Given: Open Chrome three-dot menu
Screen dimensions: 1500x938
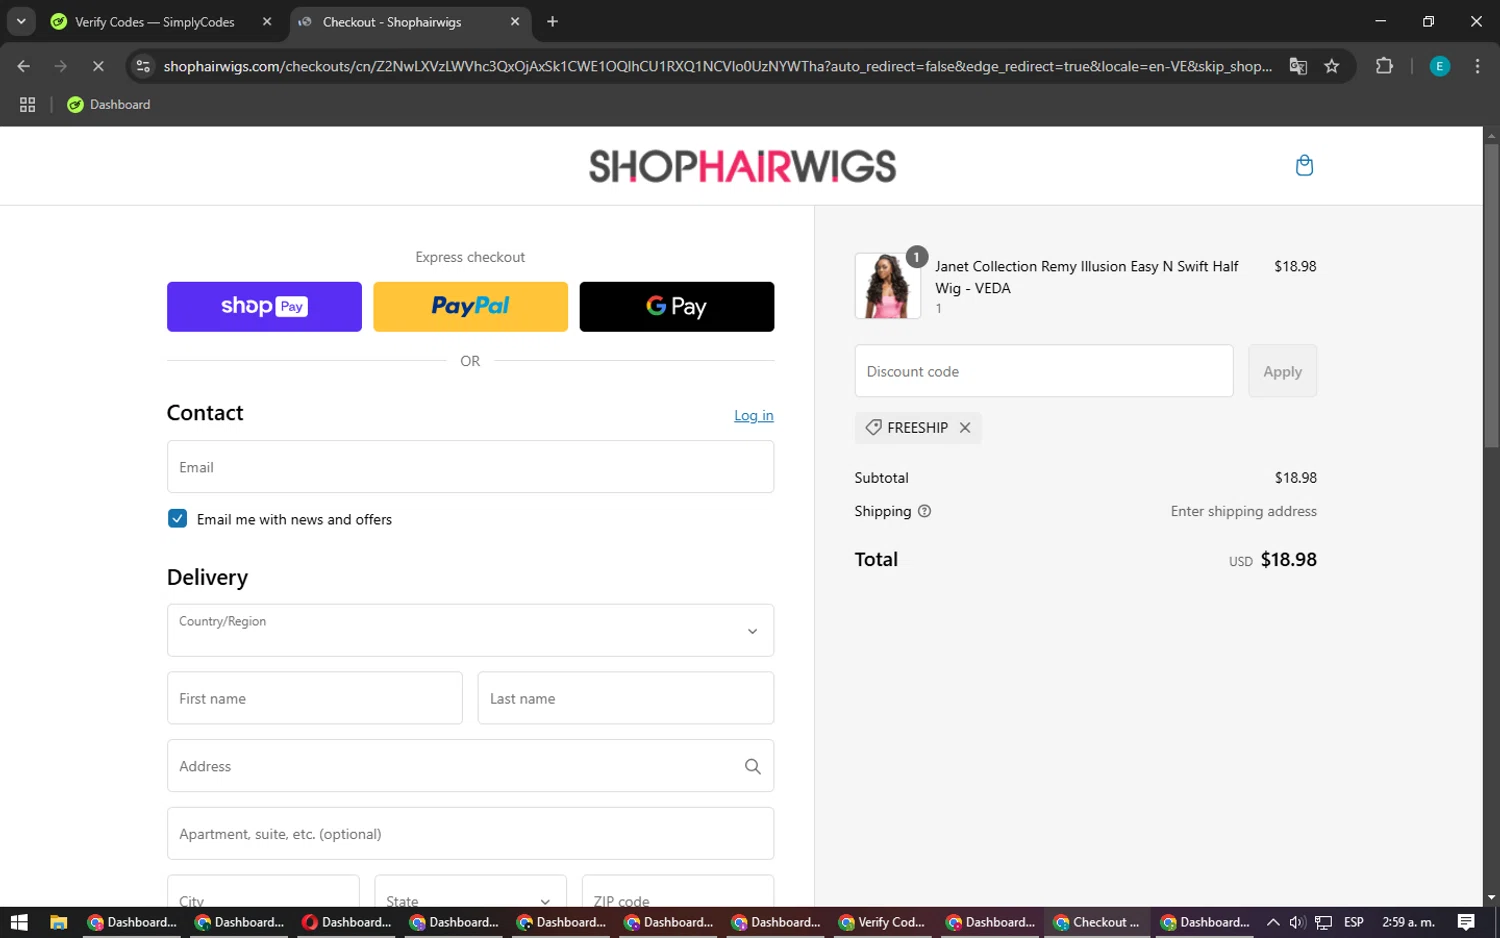Looking at the screenshot, I should click(1477, 66).
